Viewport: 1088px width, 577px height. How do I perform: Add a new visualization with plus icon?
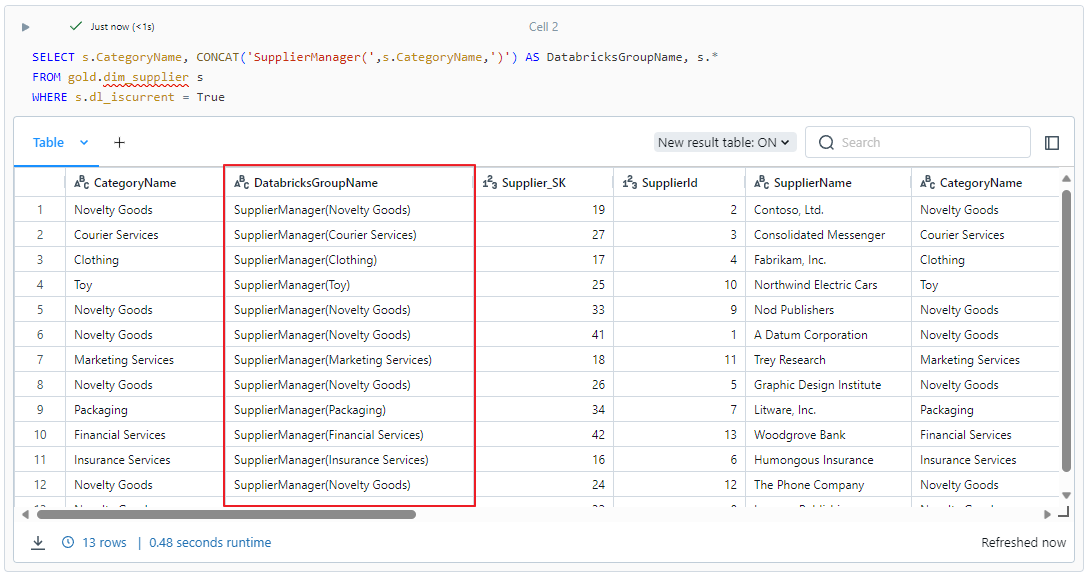(x=119, y=143)
